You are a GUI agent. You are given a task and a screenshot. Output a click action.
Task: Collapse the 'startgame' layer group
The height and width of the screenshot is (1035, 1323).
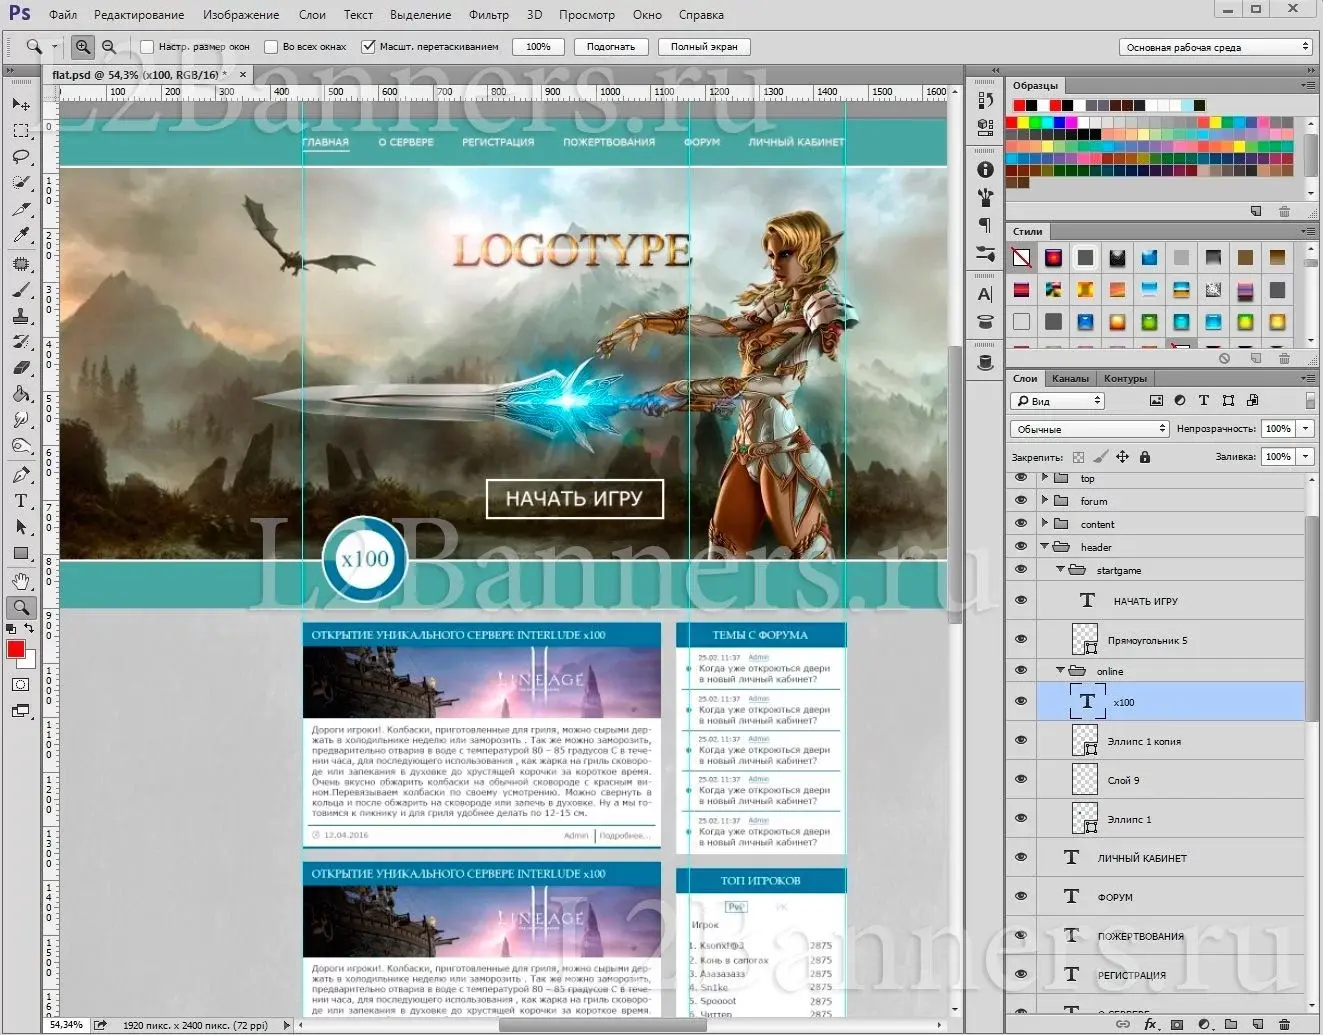click(x=1061, y=569)
